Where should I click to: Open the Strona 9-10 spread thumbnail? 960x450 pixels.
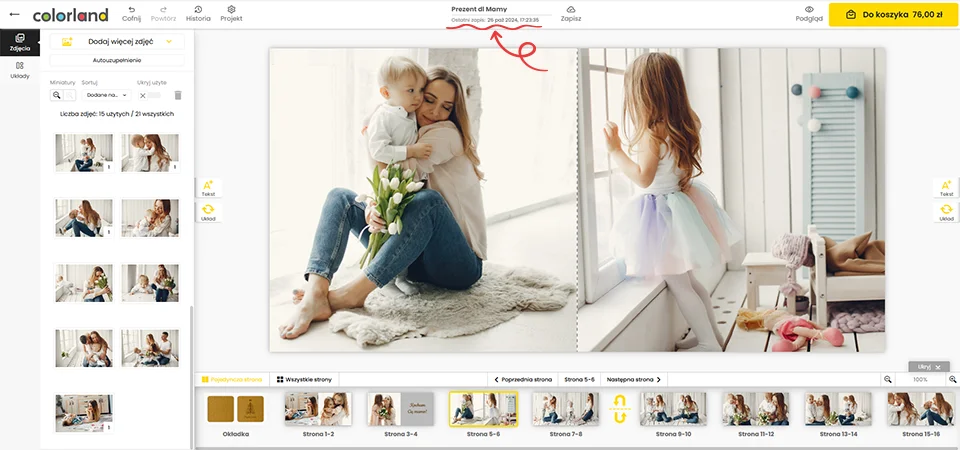tap(673, 409)
